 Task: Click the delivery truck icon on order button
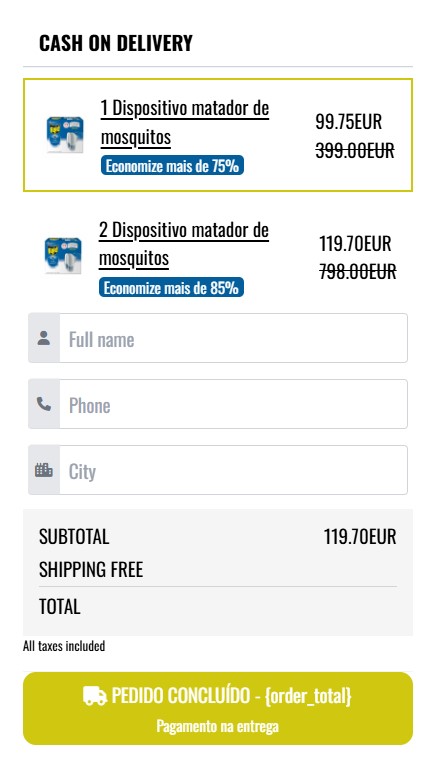95,696
